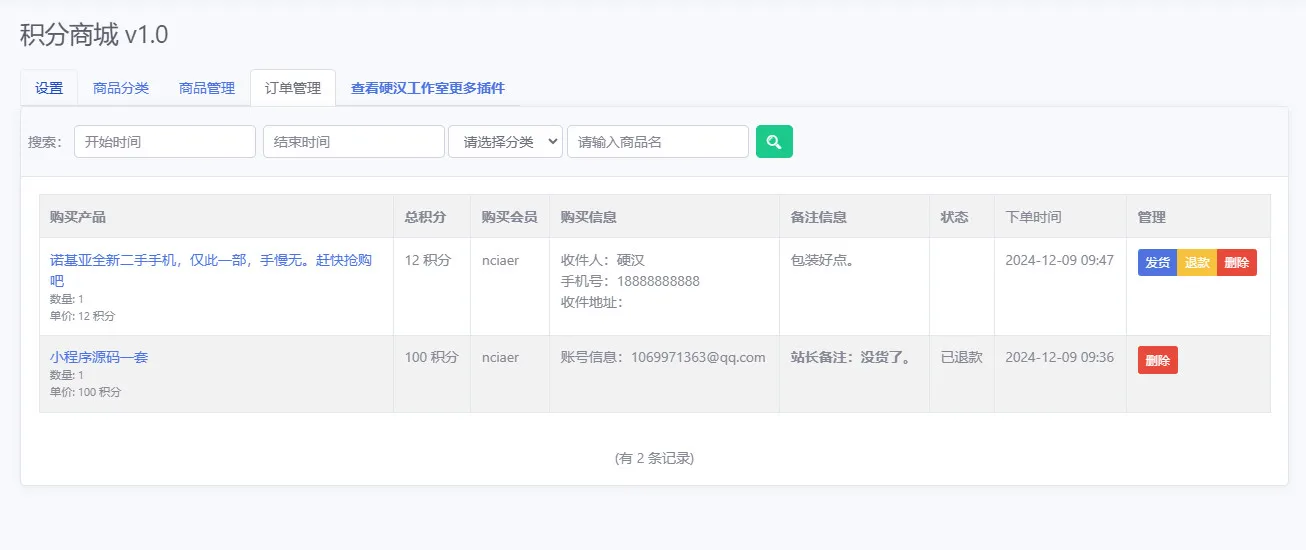Click the 购买产品 column header
1306x550 pixels.
(78, 217)
